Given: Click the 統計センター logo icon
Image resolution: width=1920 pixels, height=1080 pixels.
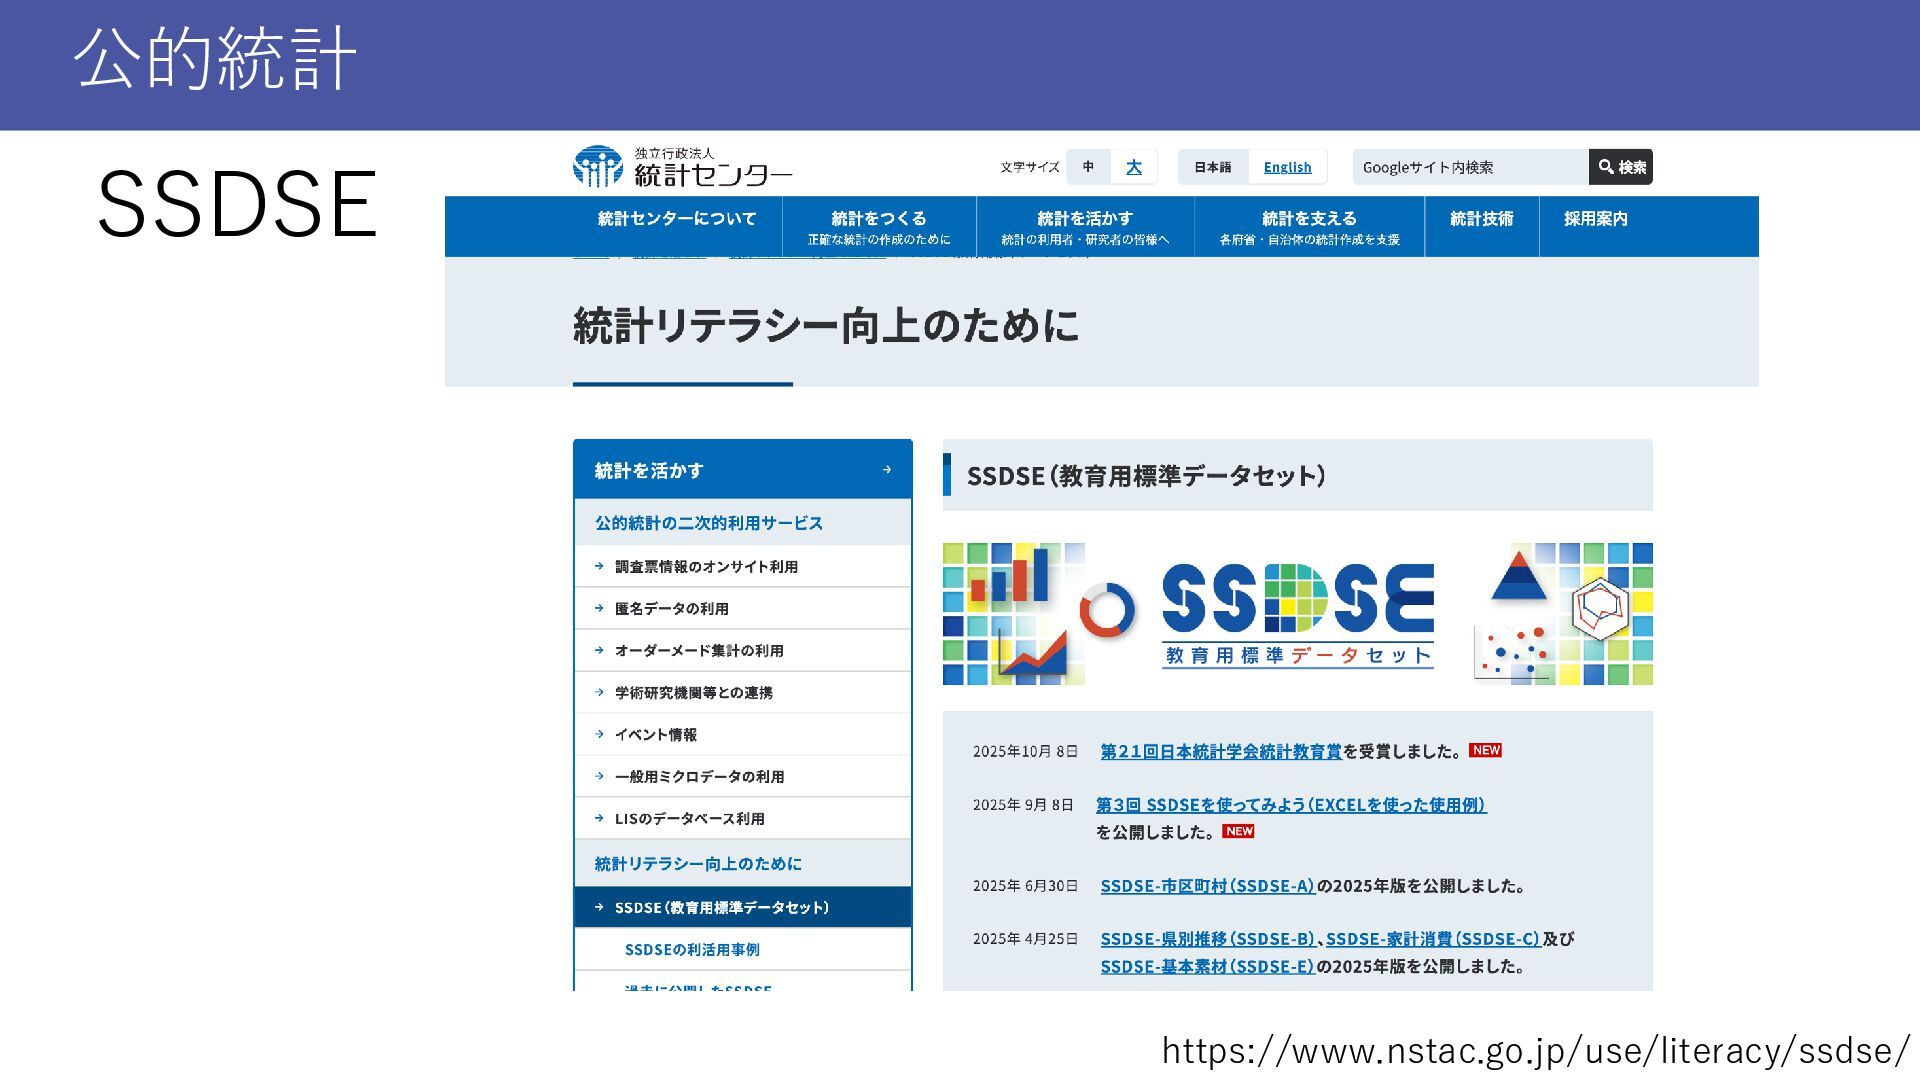Looking at the screenshot, I should click(x=598, y=167).
